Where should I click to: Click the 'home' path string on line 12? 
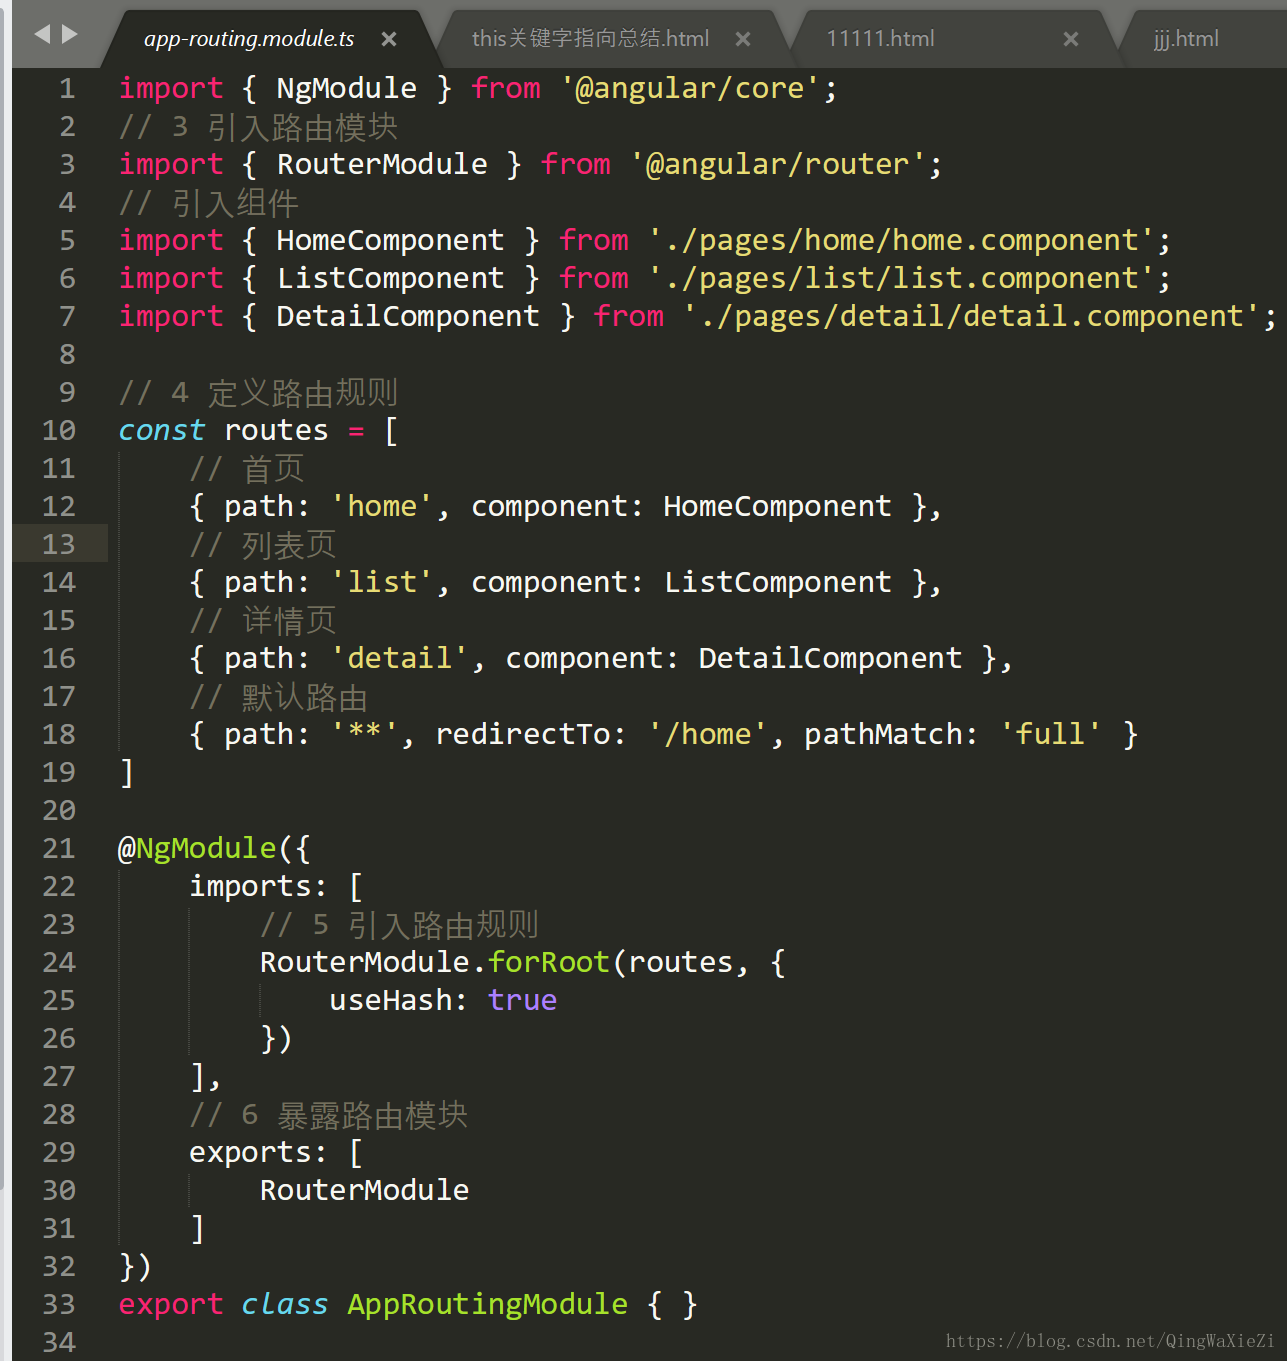coord(381,506)
